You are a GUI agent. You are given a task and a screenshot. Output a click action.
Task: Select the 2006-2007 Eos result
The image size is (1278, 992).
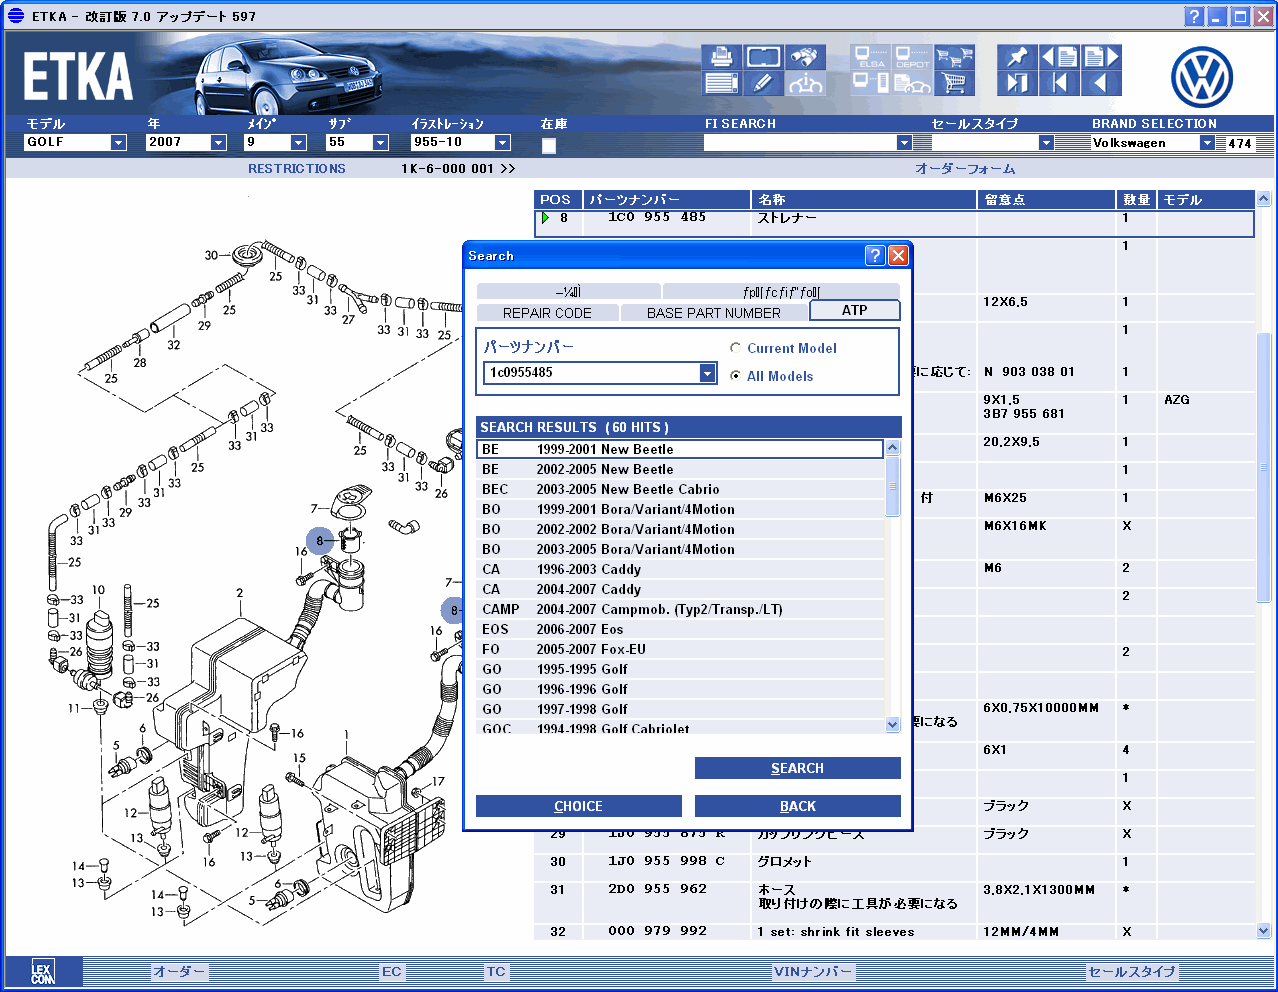(x=680, y=629)
